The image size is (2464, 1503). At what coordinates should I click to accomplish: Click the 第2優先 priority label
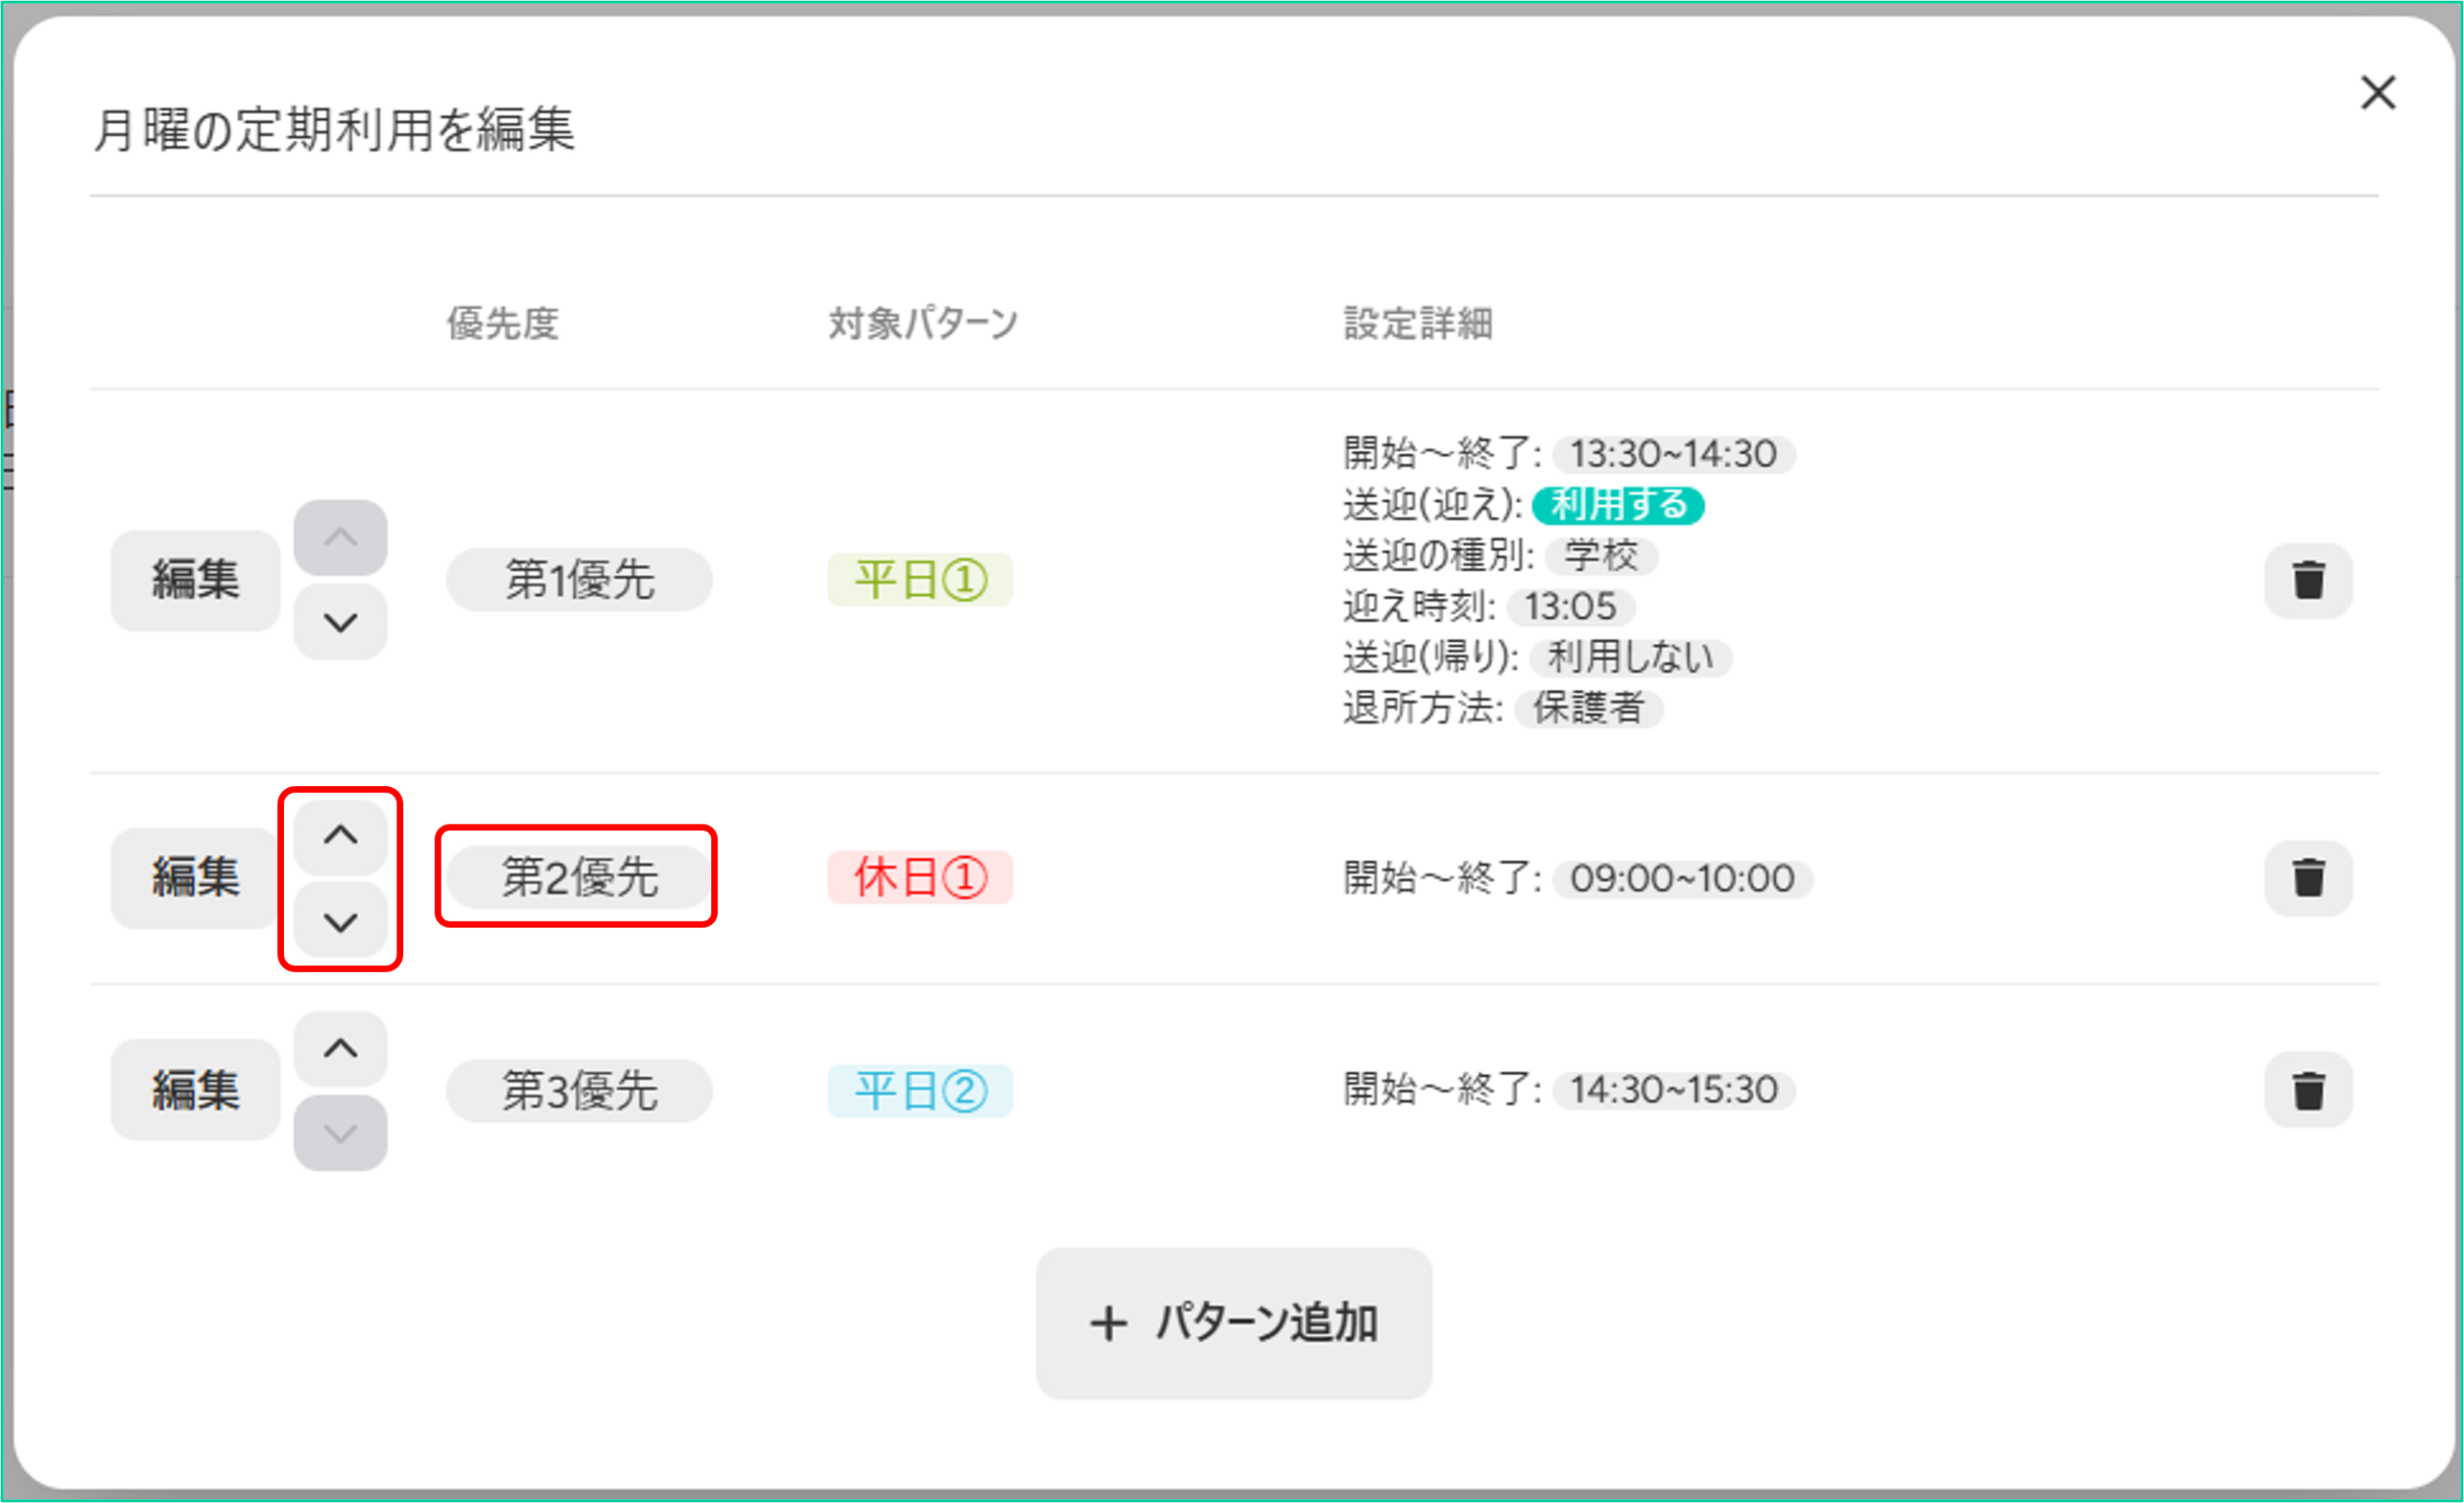click(x=578, y=878)
